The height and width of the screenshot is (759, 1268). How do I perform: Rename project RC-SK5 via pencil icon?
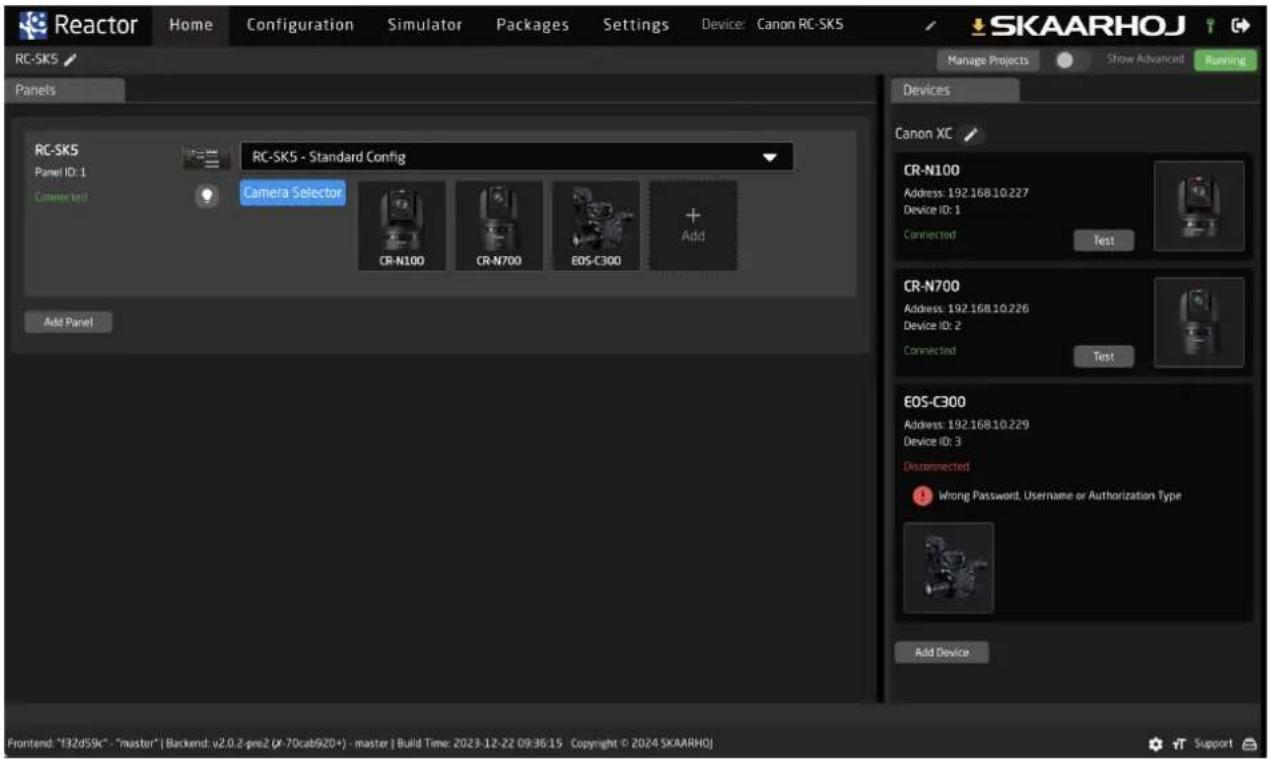pyautogui.click(x=70, y=60)
